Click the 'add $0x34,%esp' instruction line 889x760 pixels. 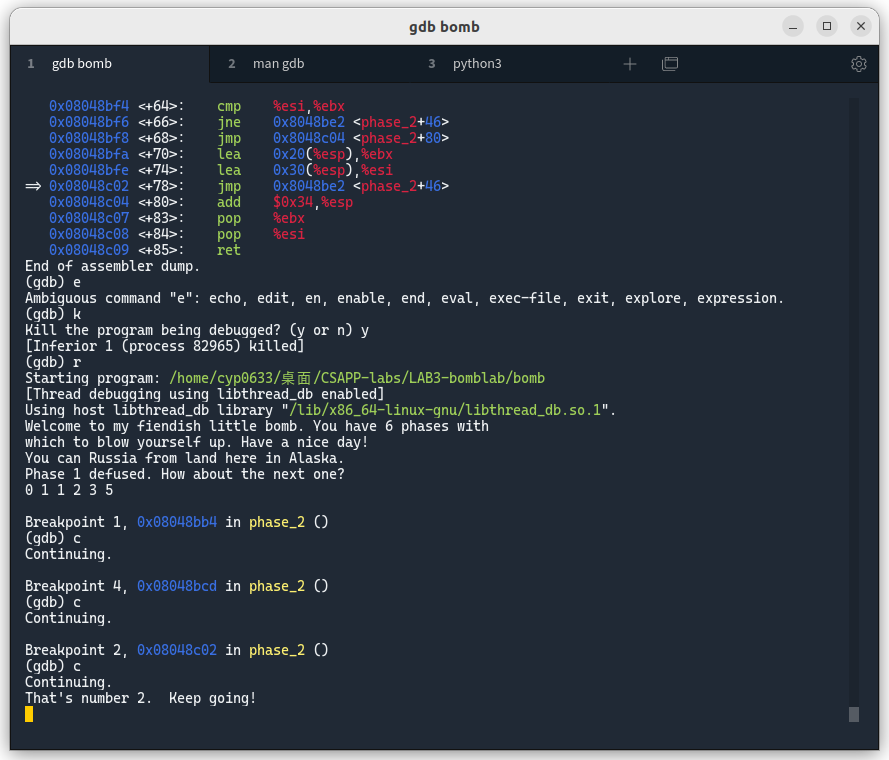point(201,202)
